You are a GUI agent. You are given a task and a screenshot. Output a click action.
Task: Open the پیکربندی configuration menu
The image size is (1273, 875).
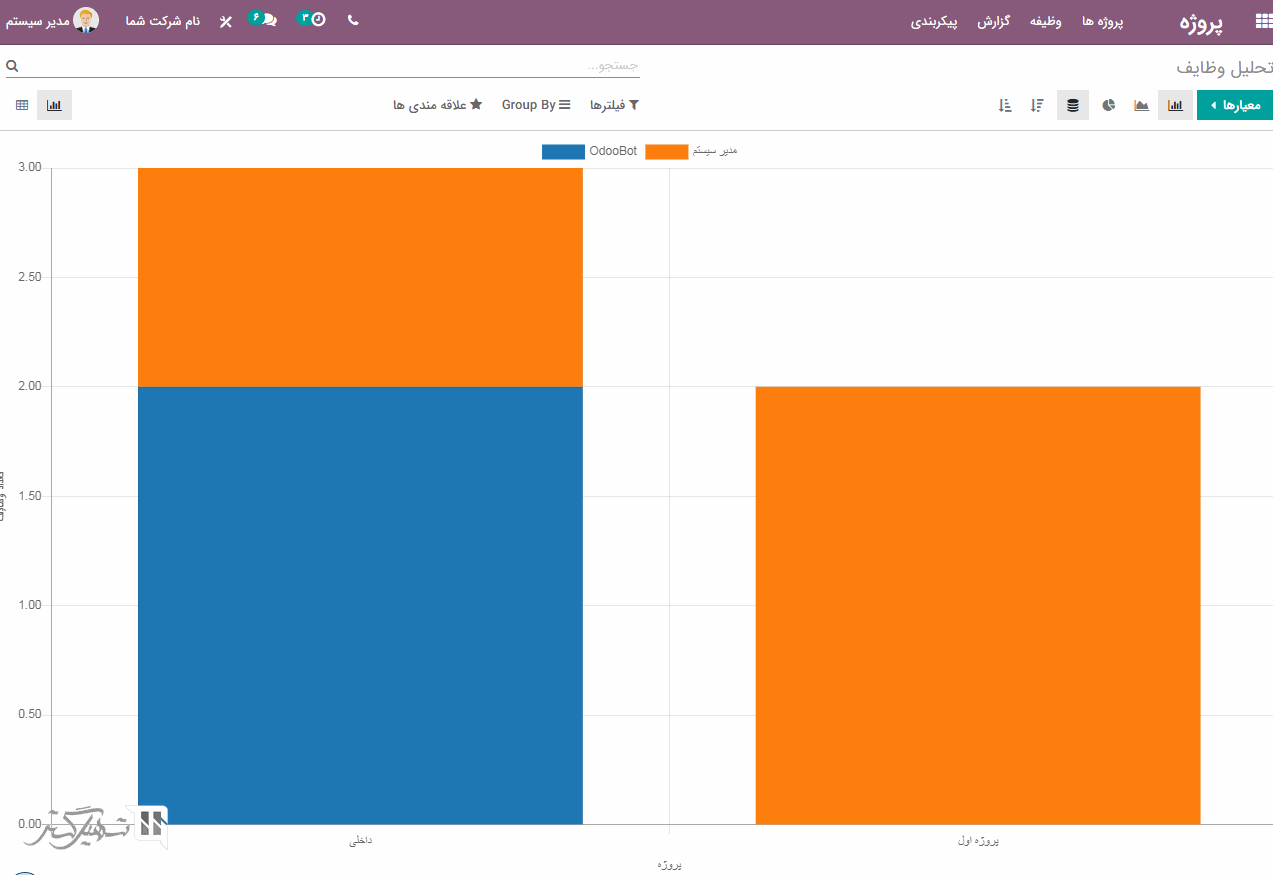pos(934,21)
